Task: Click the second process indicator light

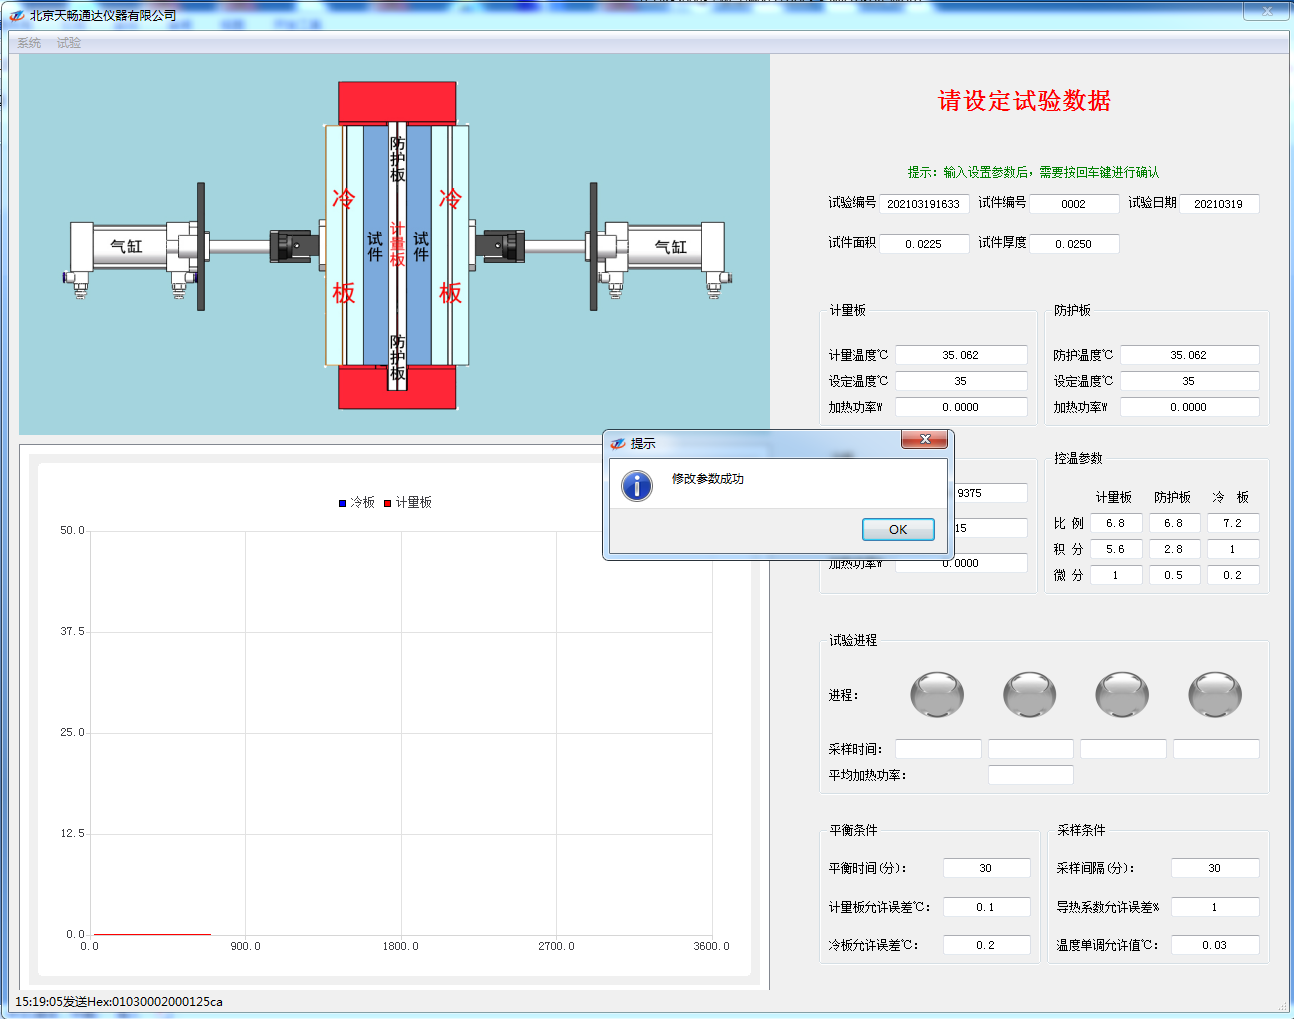Action: pyautogui.click(x=1029, y=694)
